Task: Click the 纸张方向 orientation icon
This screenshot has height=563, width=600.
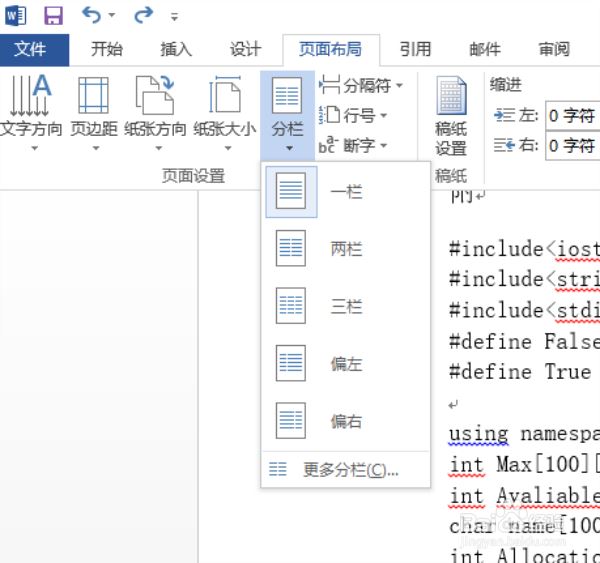Action: (x=155, y=96)
